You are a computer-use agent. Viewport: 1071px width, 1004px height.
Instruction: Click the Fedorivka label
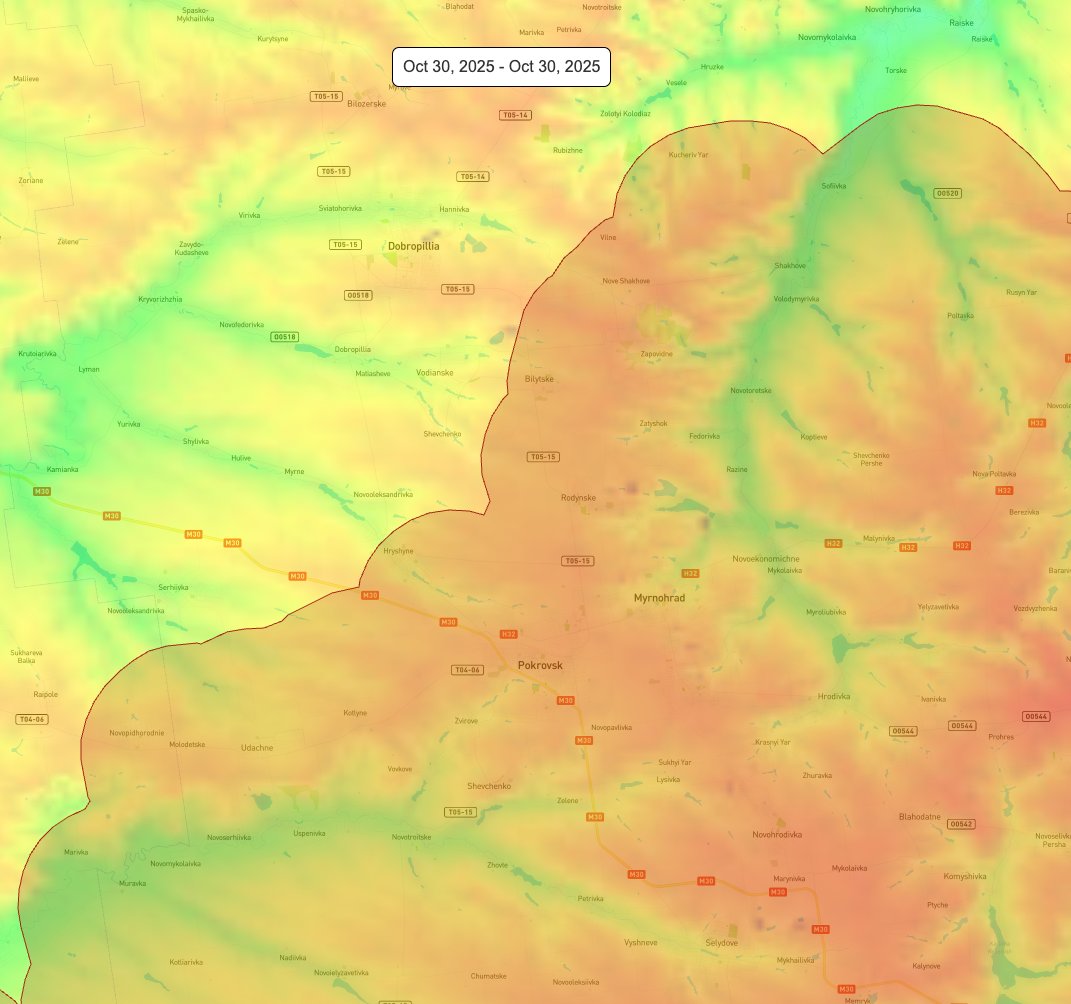[704, 436]
